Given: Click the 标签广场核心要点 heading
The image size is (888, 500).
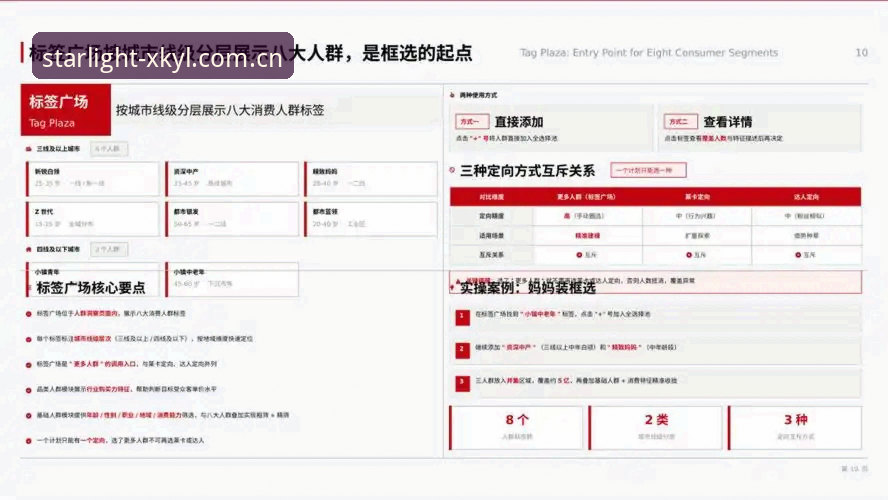Looking at the screenshot, I should 91,288.
